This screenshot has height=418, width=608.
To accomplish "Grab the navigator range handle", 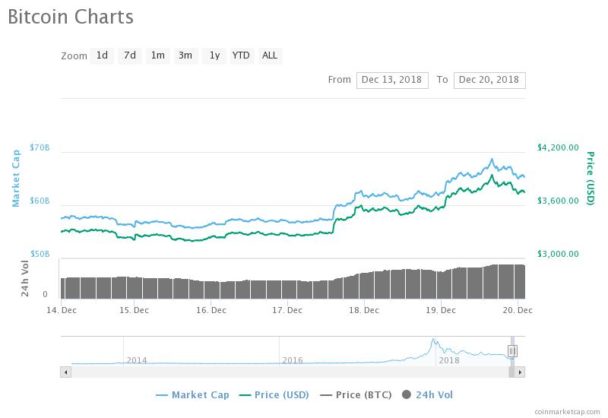I will (512, 351).
